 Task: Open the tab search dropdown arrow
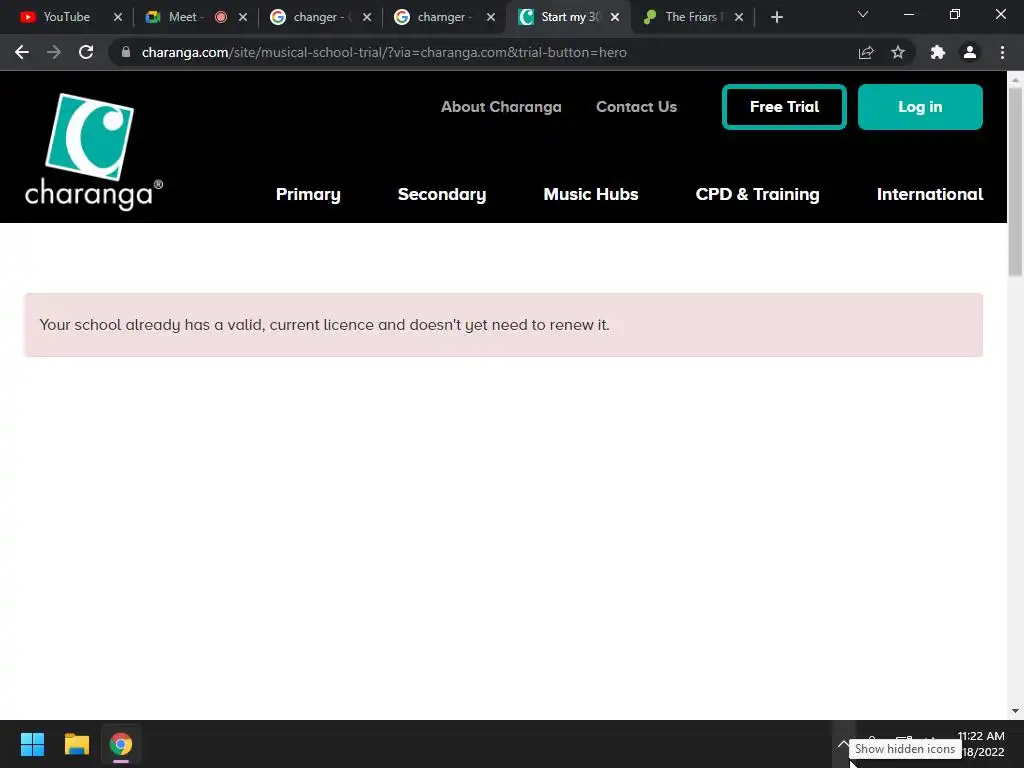click(x=863, y=14)
